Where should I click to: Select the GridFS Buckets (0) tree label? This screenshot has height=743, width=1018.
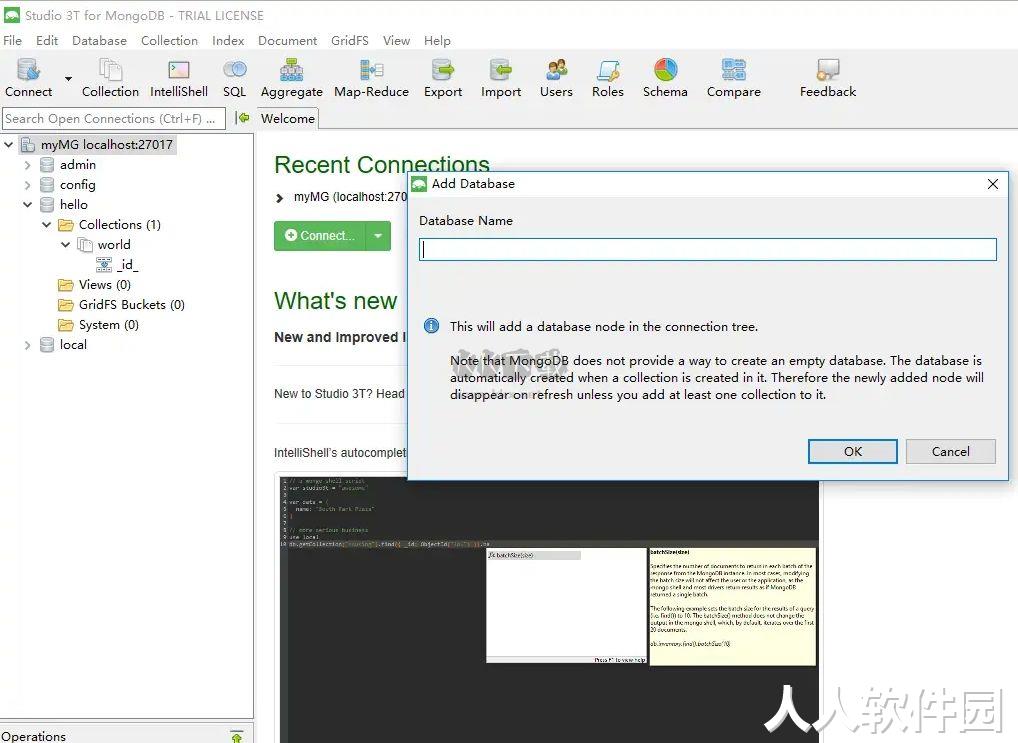point(132,305)
